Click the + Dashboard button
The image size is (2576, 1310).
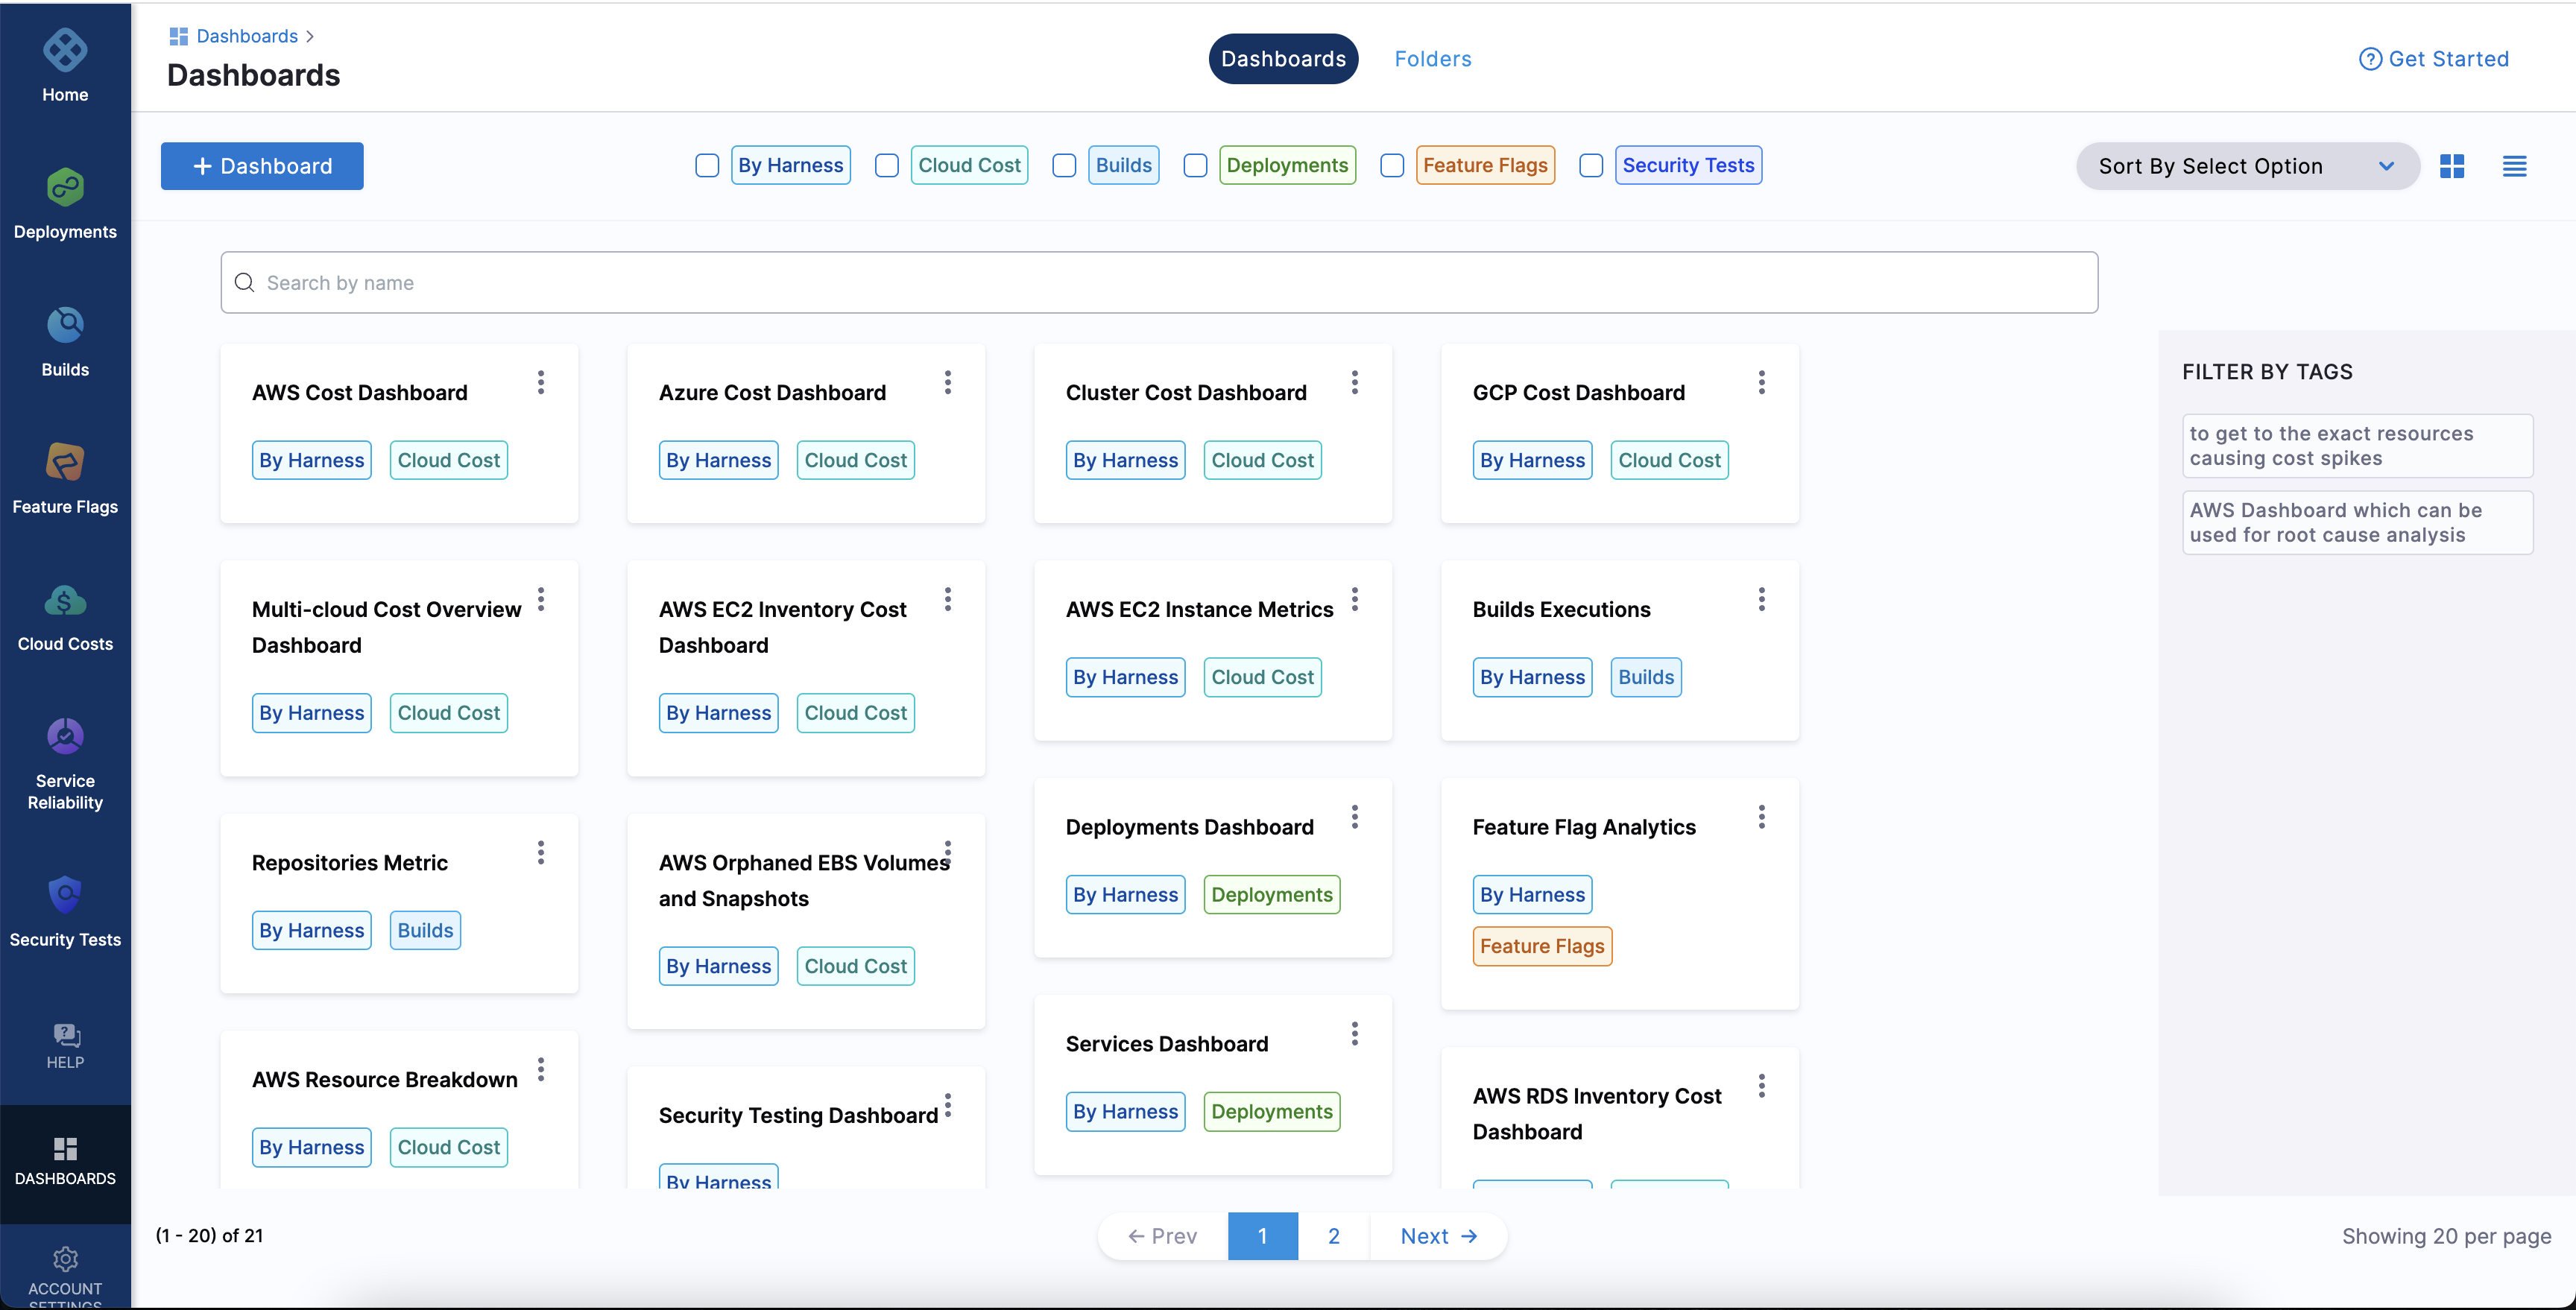tap(262, 166)
